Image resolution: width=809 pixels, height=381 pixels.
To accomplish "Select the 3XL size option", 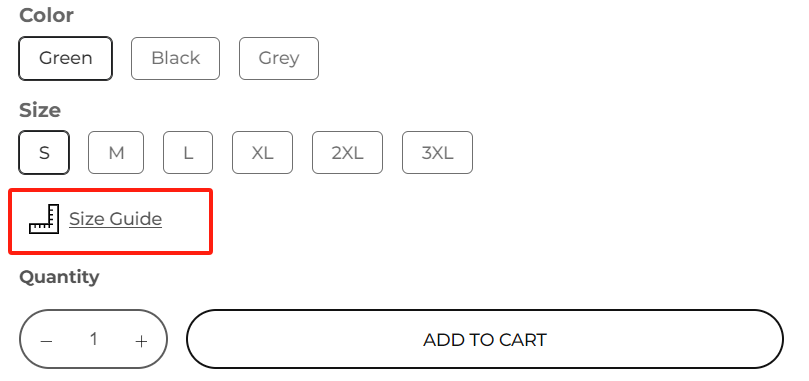I will point(437,153).
